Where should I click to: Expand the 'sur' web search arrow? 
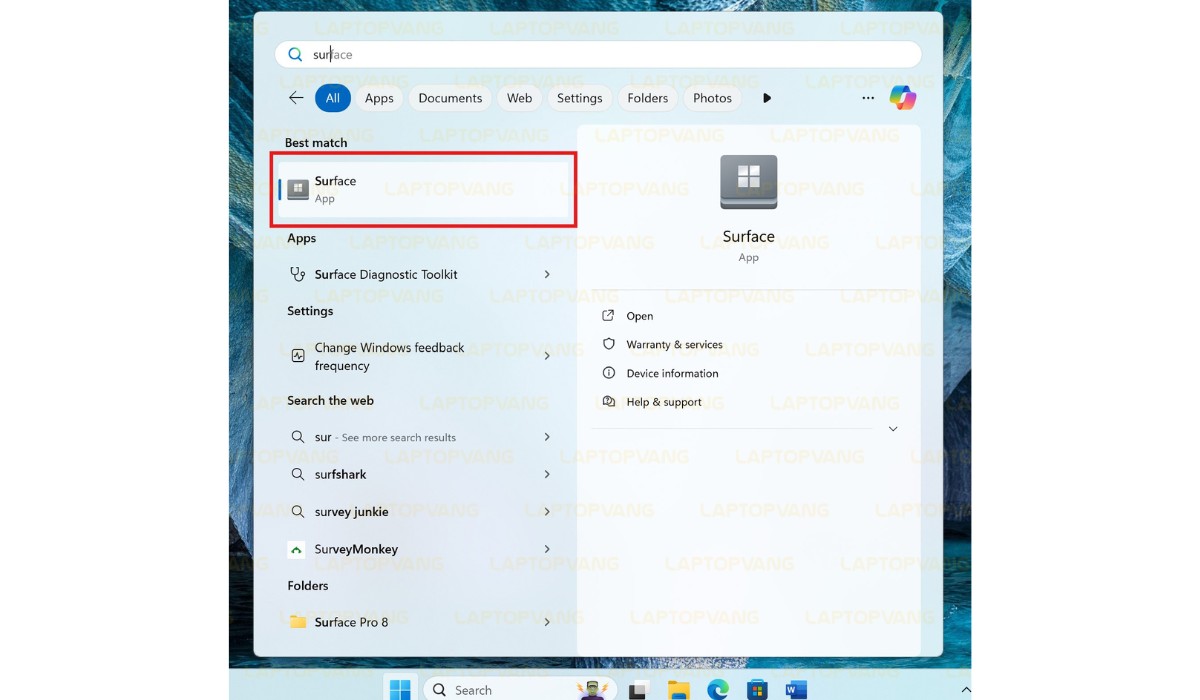[x=547, y=437]
